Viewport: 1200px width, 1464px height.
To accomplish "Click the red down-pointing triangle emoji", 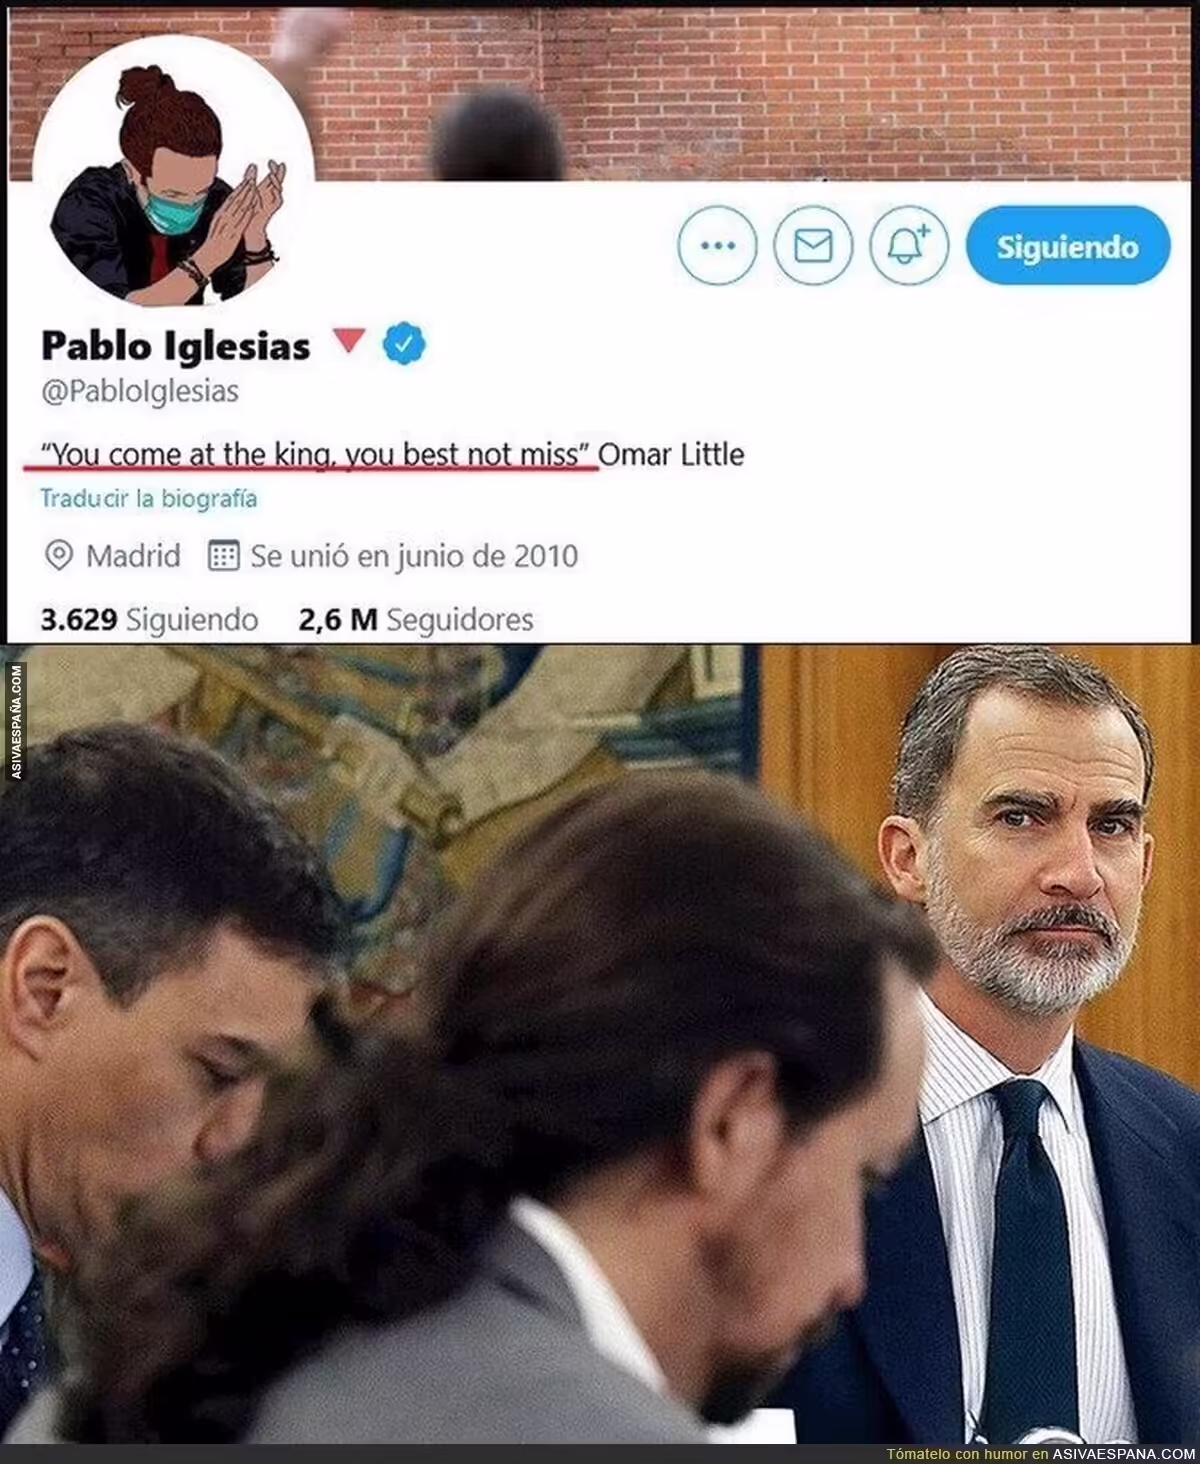I will 348,341.
